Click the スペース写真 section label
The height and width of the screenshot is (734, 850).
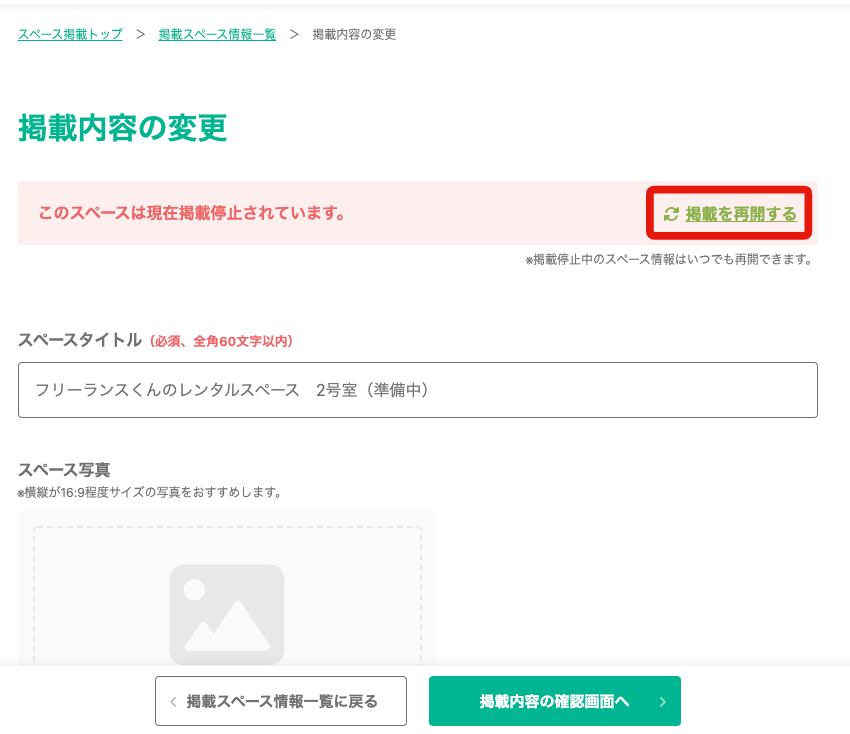[x=64, y=470]
